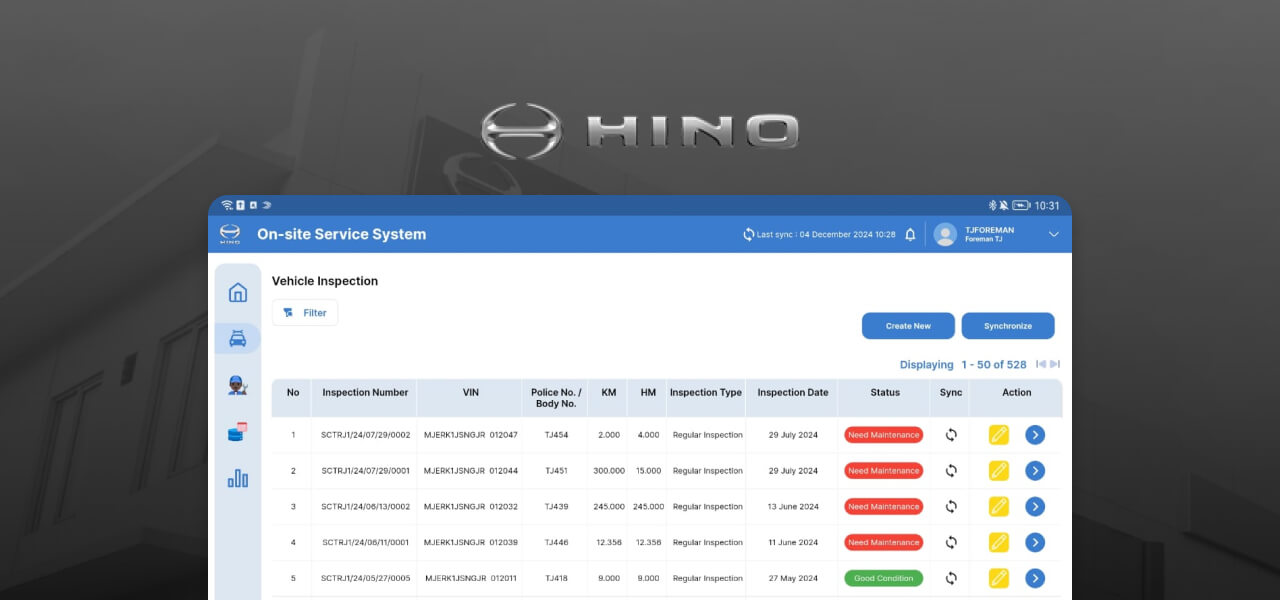This screenshot has width=1280, height=600.
Task: Click the Synchronize button
Action: point(1007,326)
